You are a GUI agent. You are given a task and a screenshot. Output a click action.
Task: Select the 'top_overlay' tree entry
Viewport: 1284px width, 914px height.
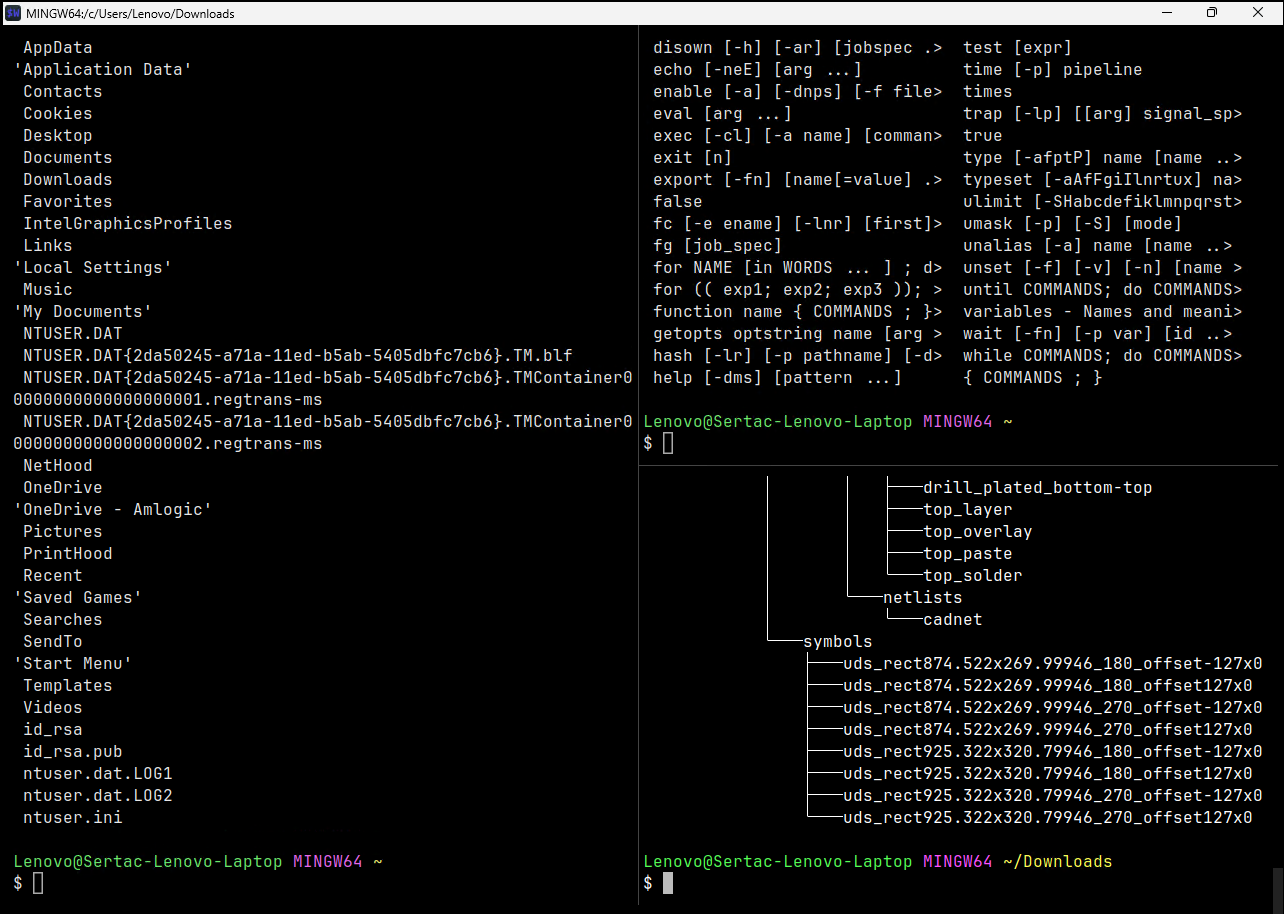pos(978,532)
